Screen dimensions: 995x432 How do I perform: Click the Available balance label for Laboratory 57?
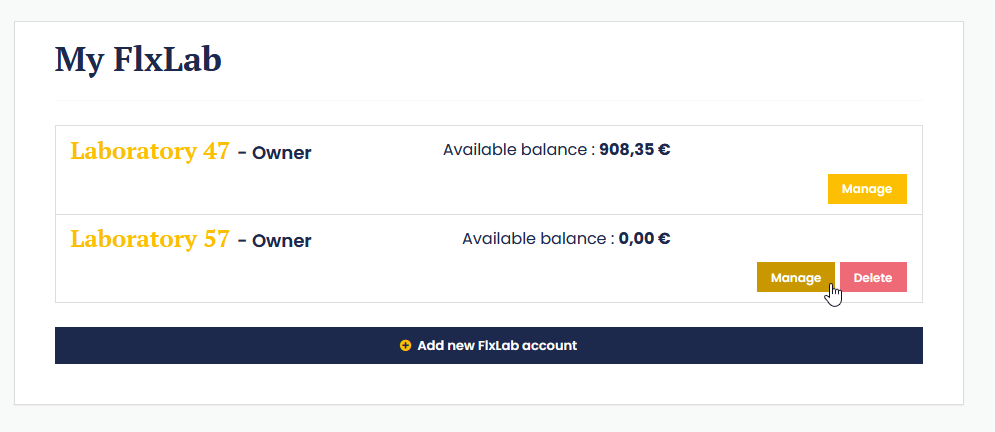click(535, 239)
